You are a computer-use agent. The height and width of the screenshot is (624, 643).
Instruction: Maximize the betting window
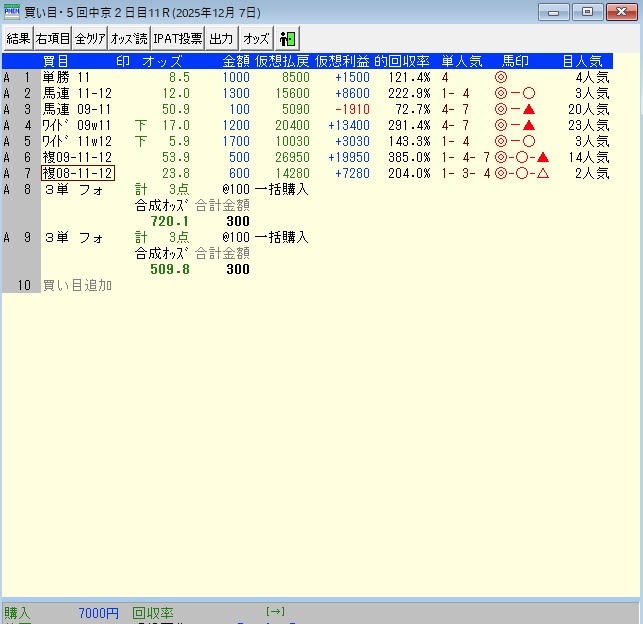pos(586,12)
